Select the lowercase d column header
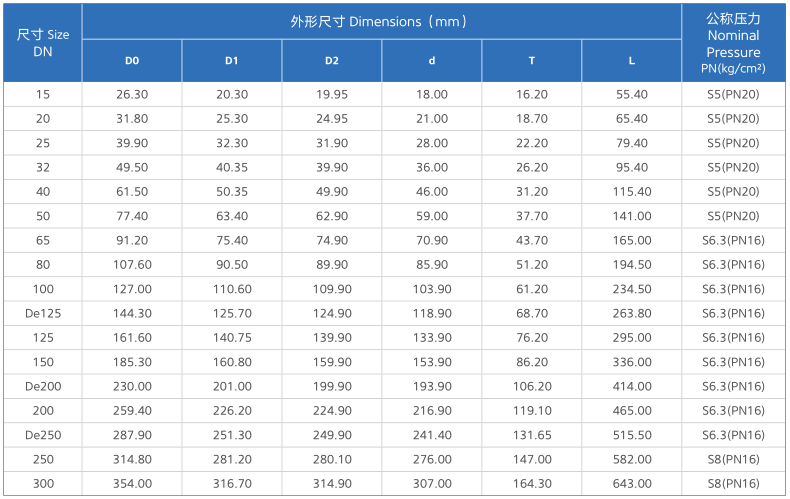Image resolution: width=790 pixels, height=499 pixels. [x=432, y=61]
